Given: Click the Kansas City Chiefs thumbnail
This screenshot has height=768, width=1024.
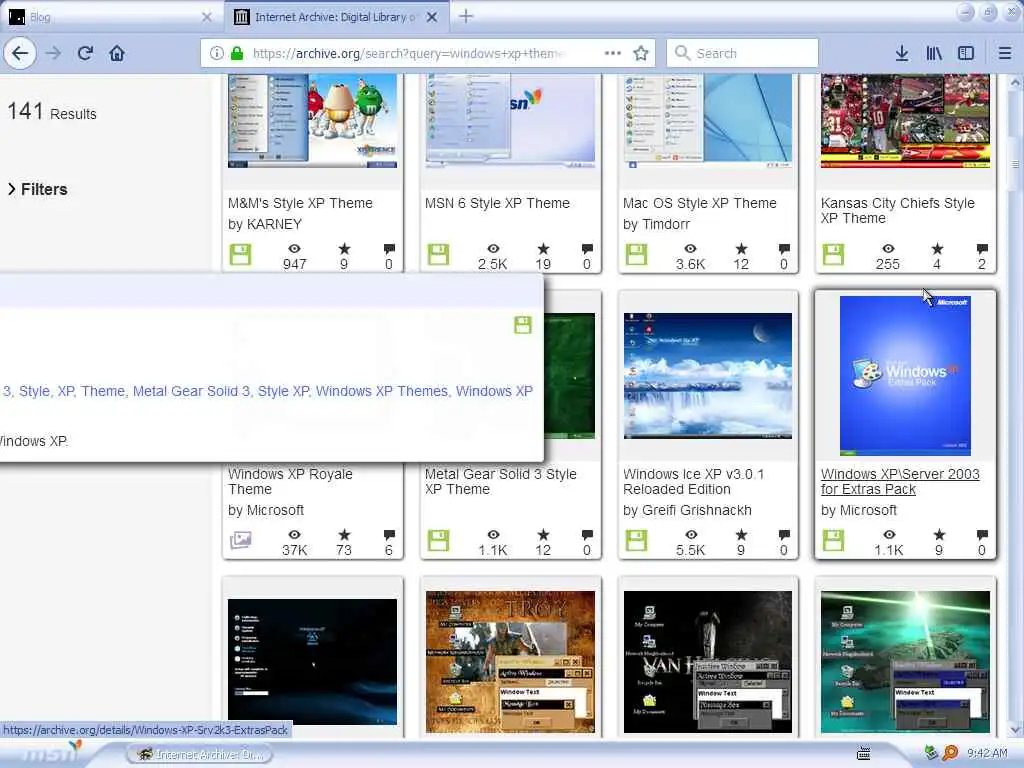Looking at the screenshot, I should tap(905, 121).
